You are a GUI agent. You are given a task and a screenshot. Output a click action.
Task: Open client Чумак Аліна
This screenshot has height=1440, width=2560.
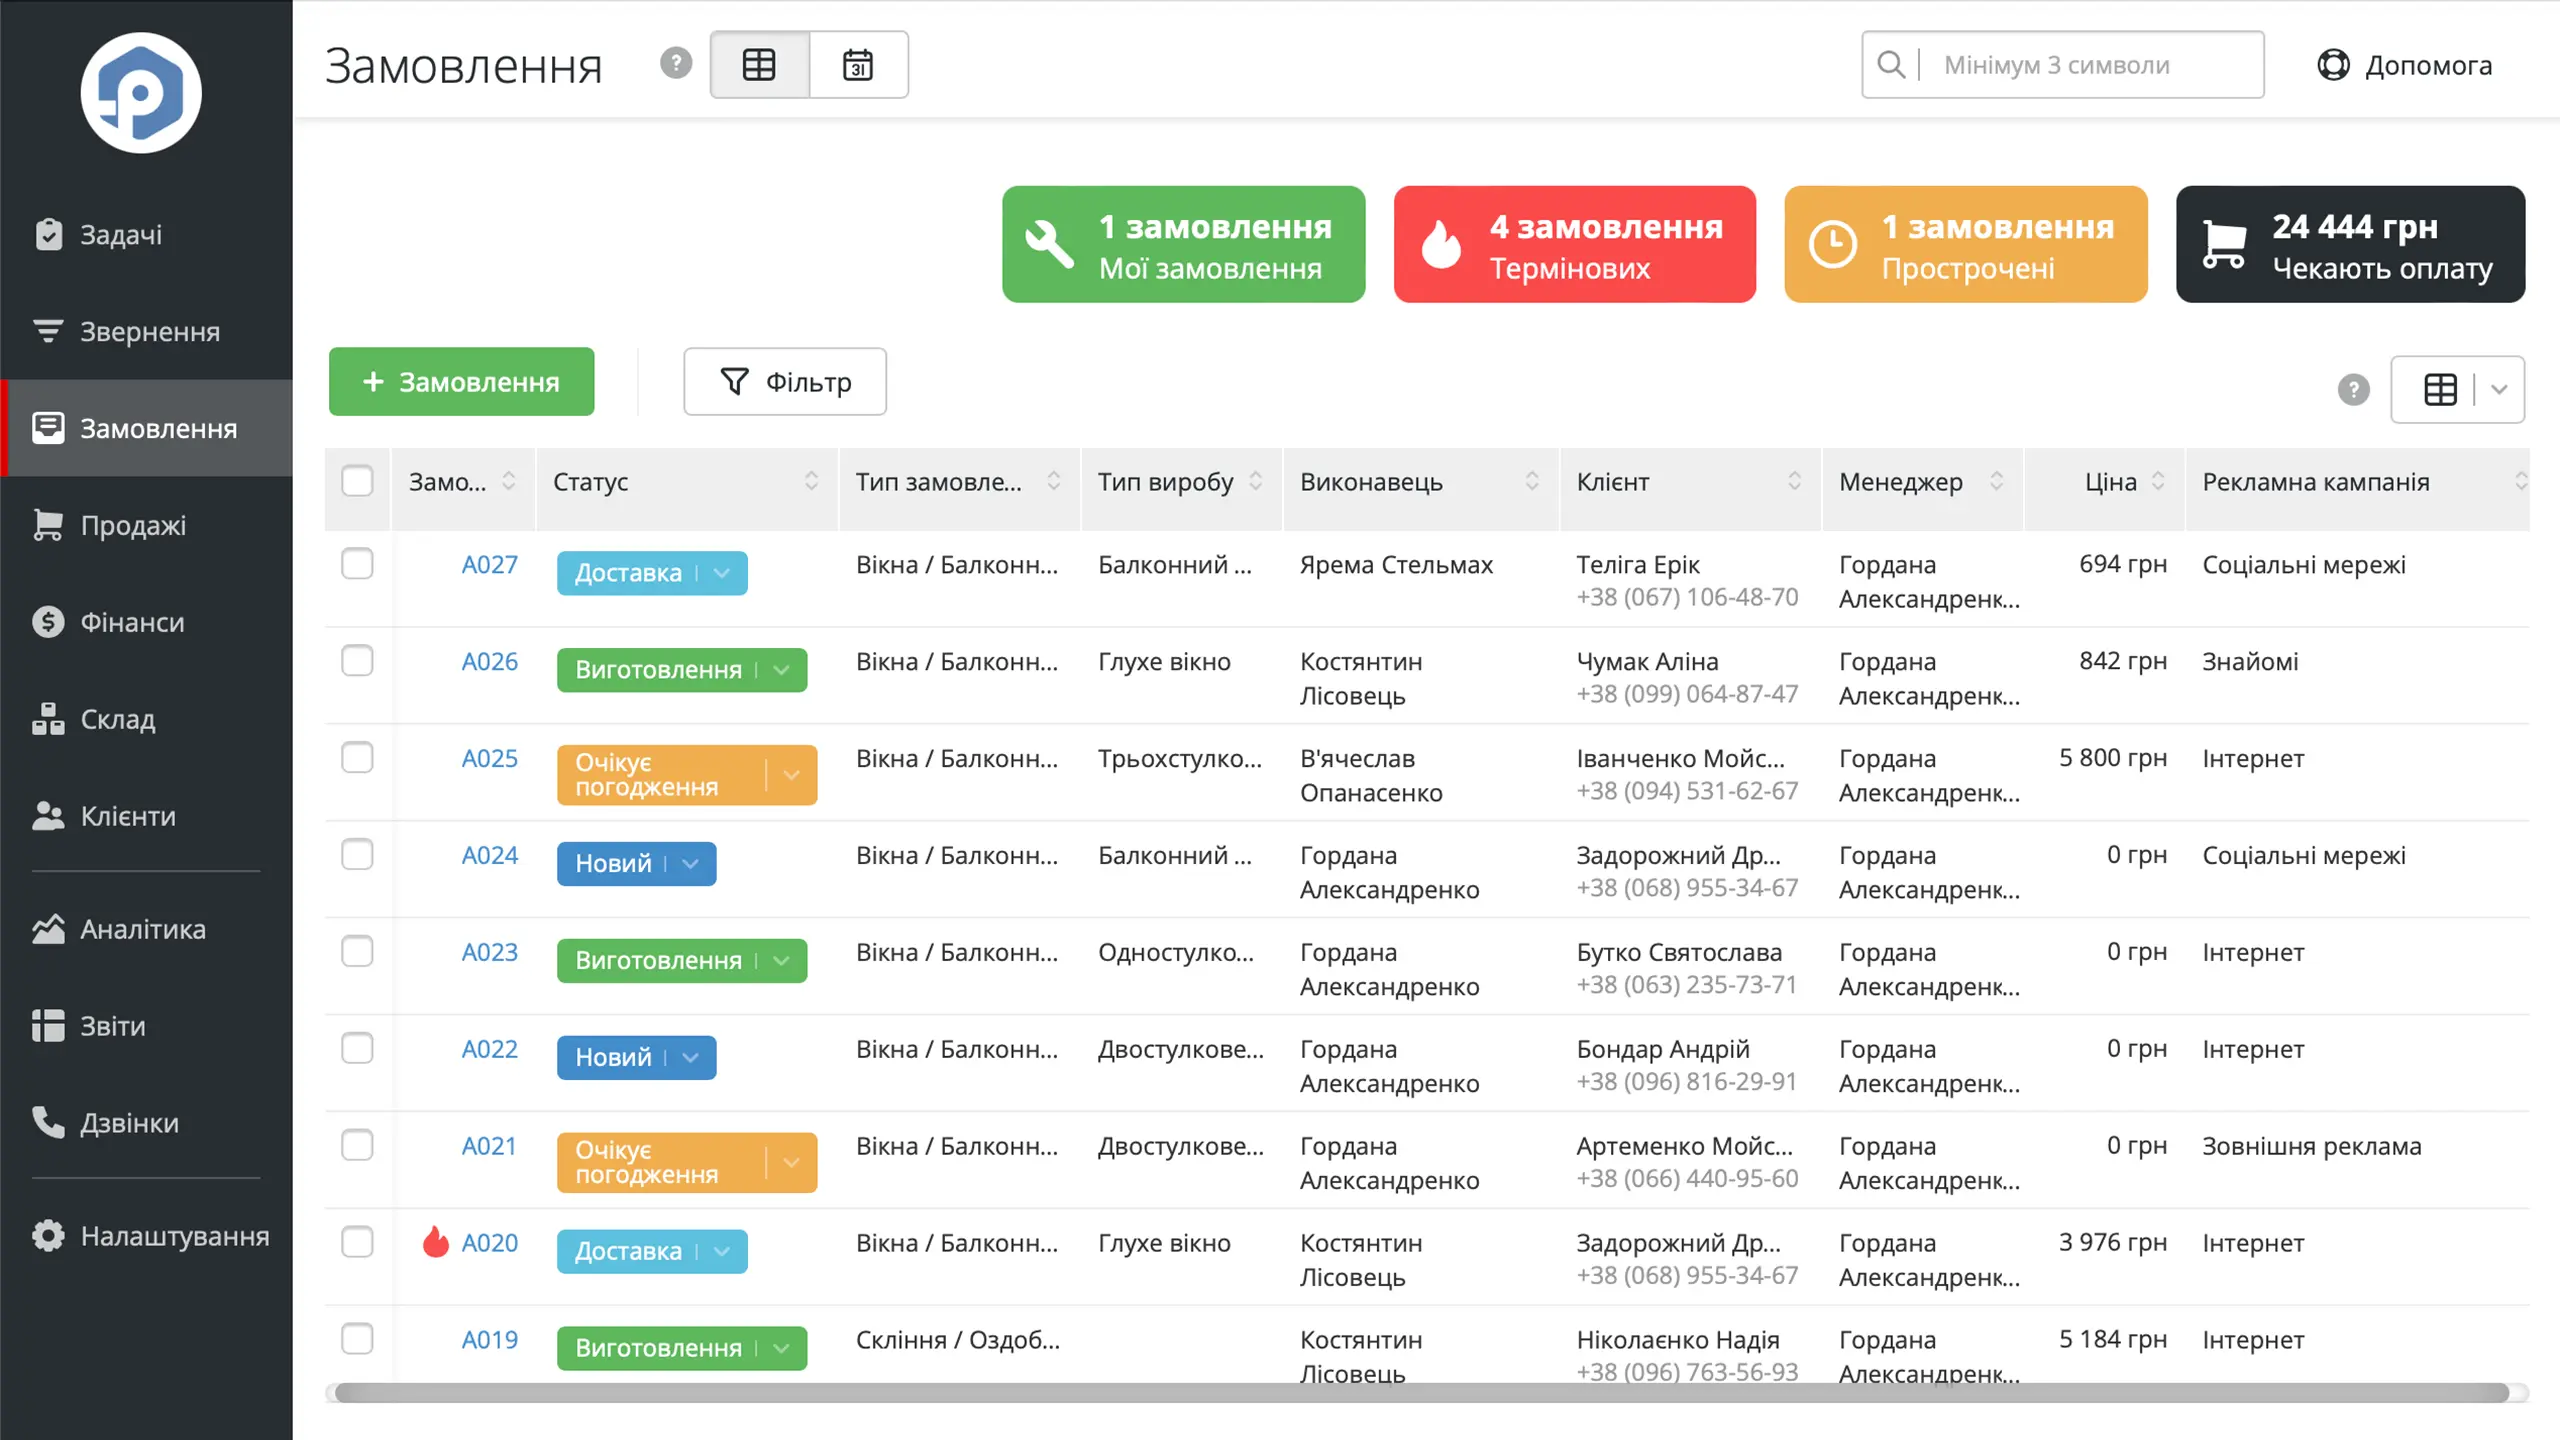(1647, 662)
